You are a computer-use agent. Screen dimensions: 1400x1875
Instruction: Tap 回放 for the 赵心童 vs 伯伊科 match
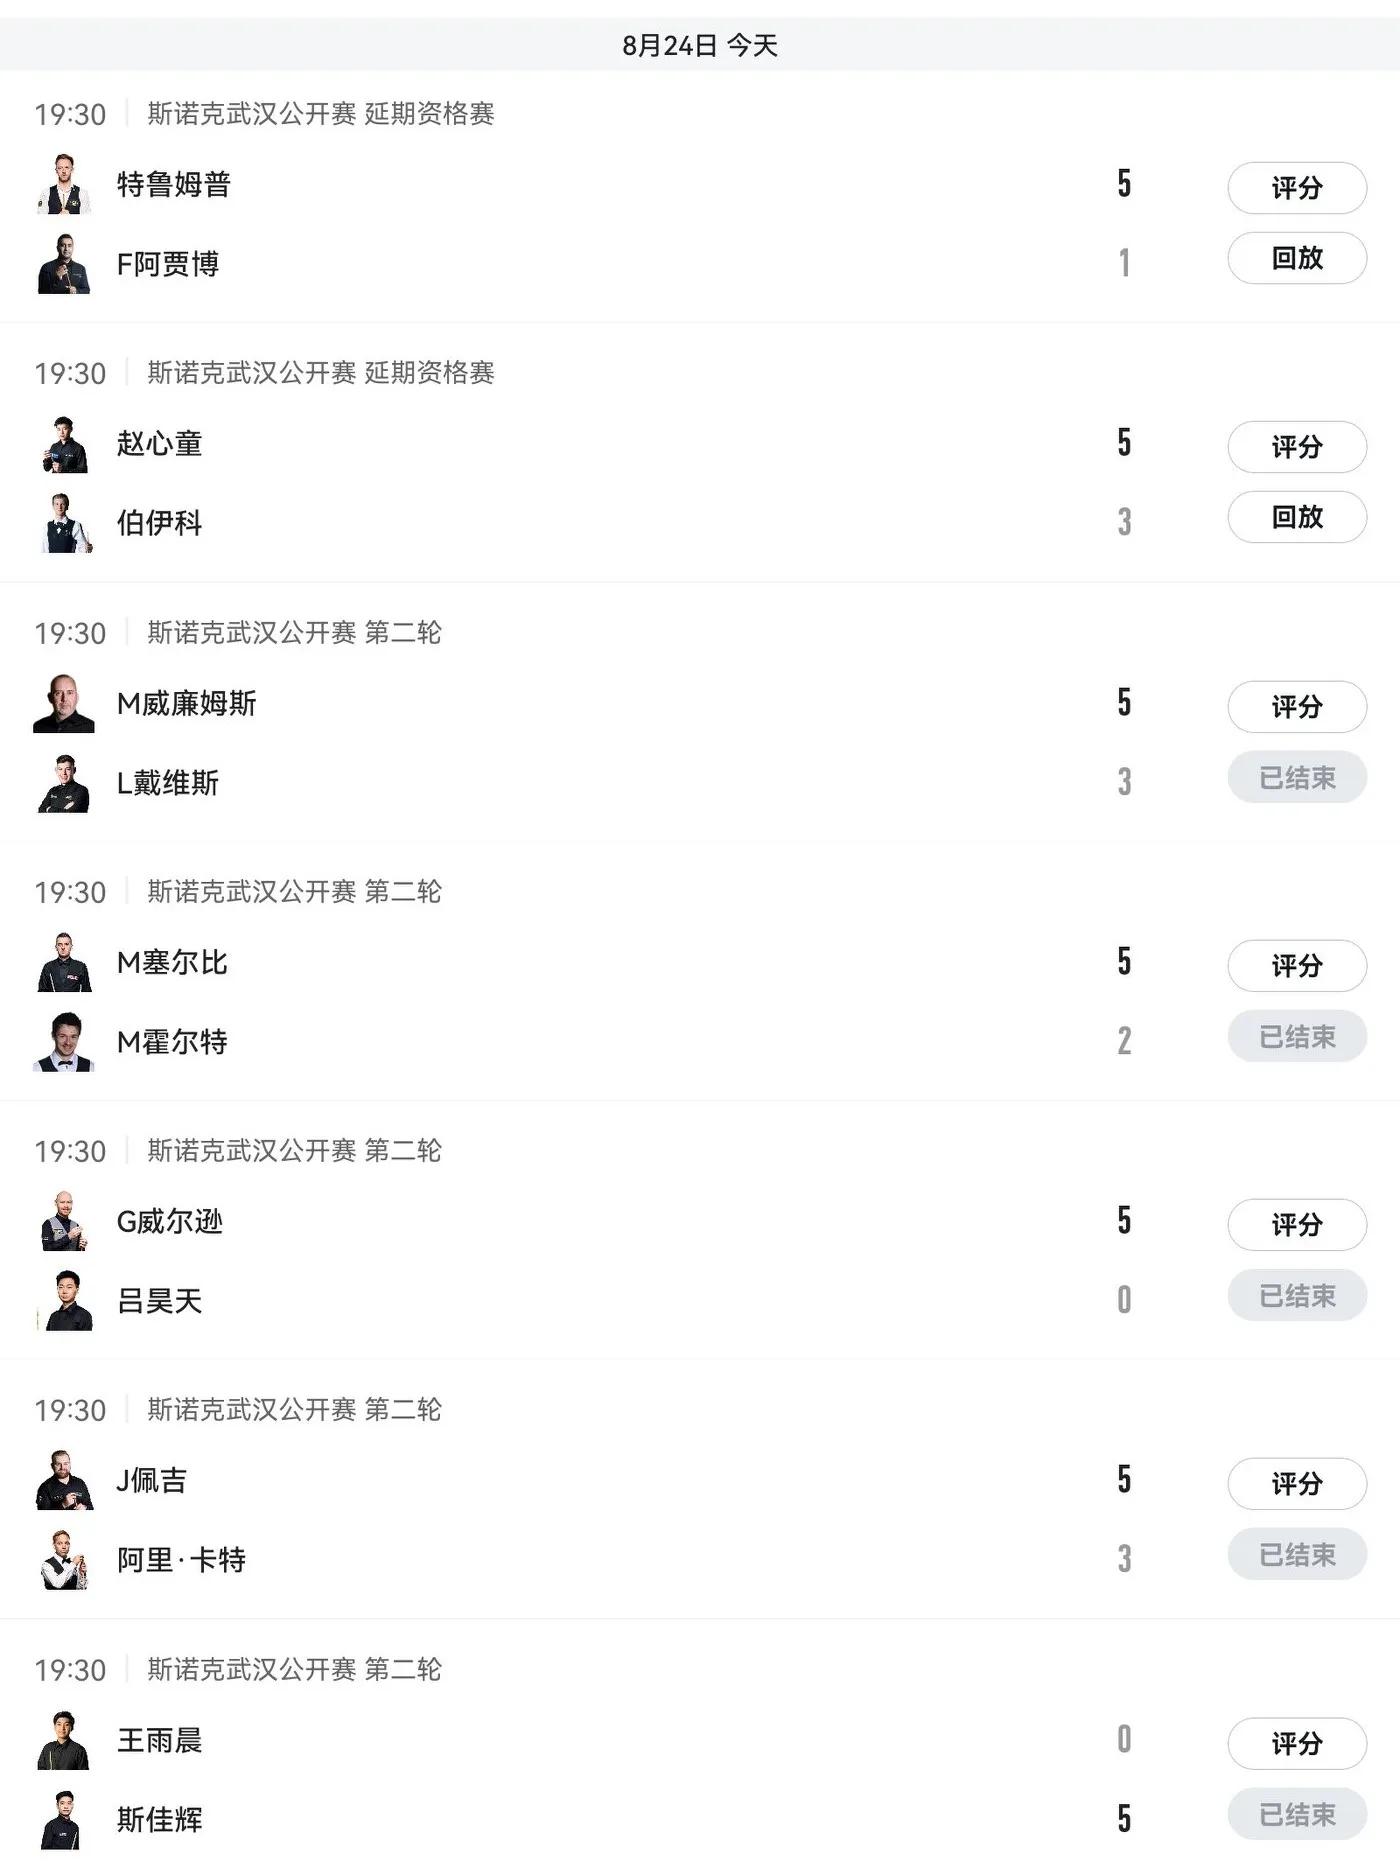[1297, 517]
